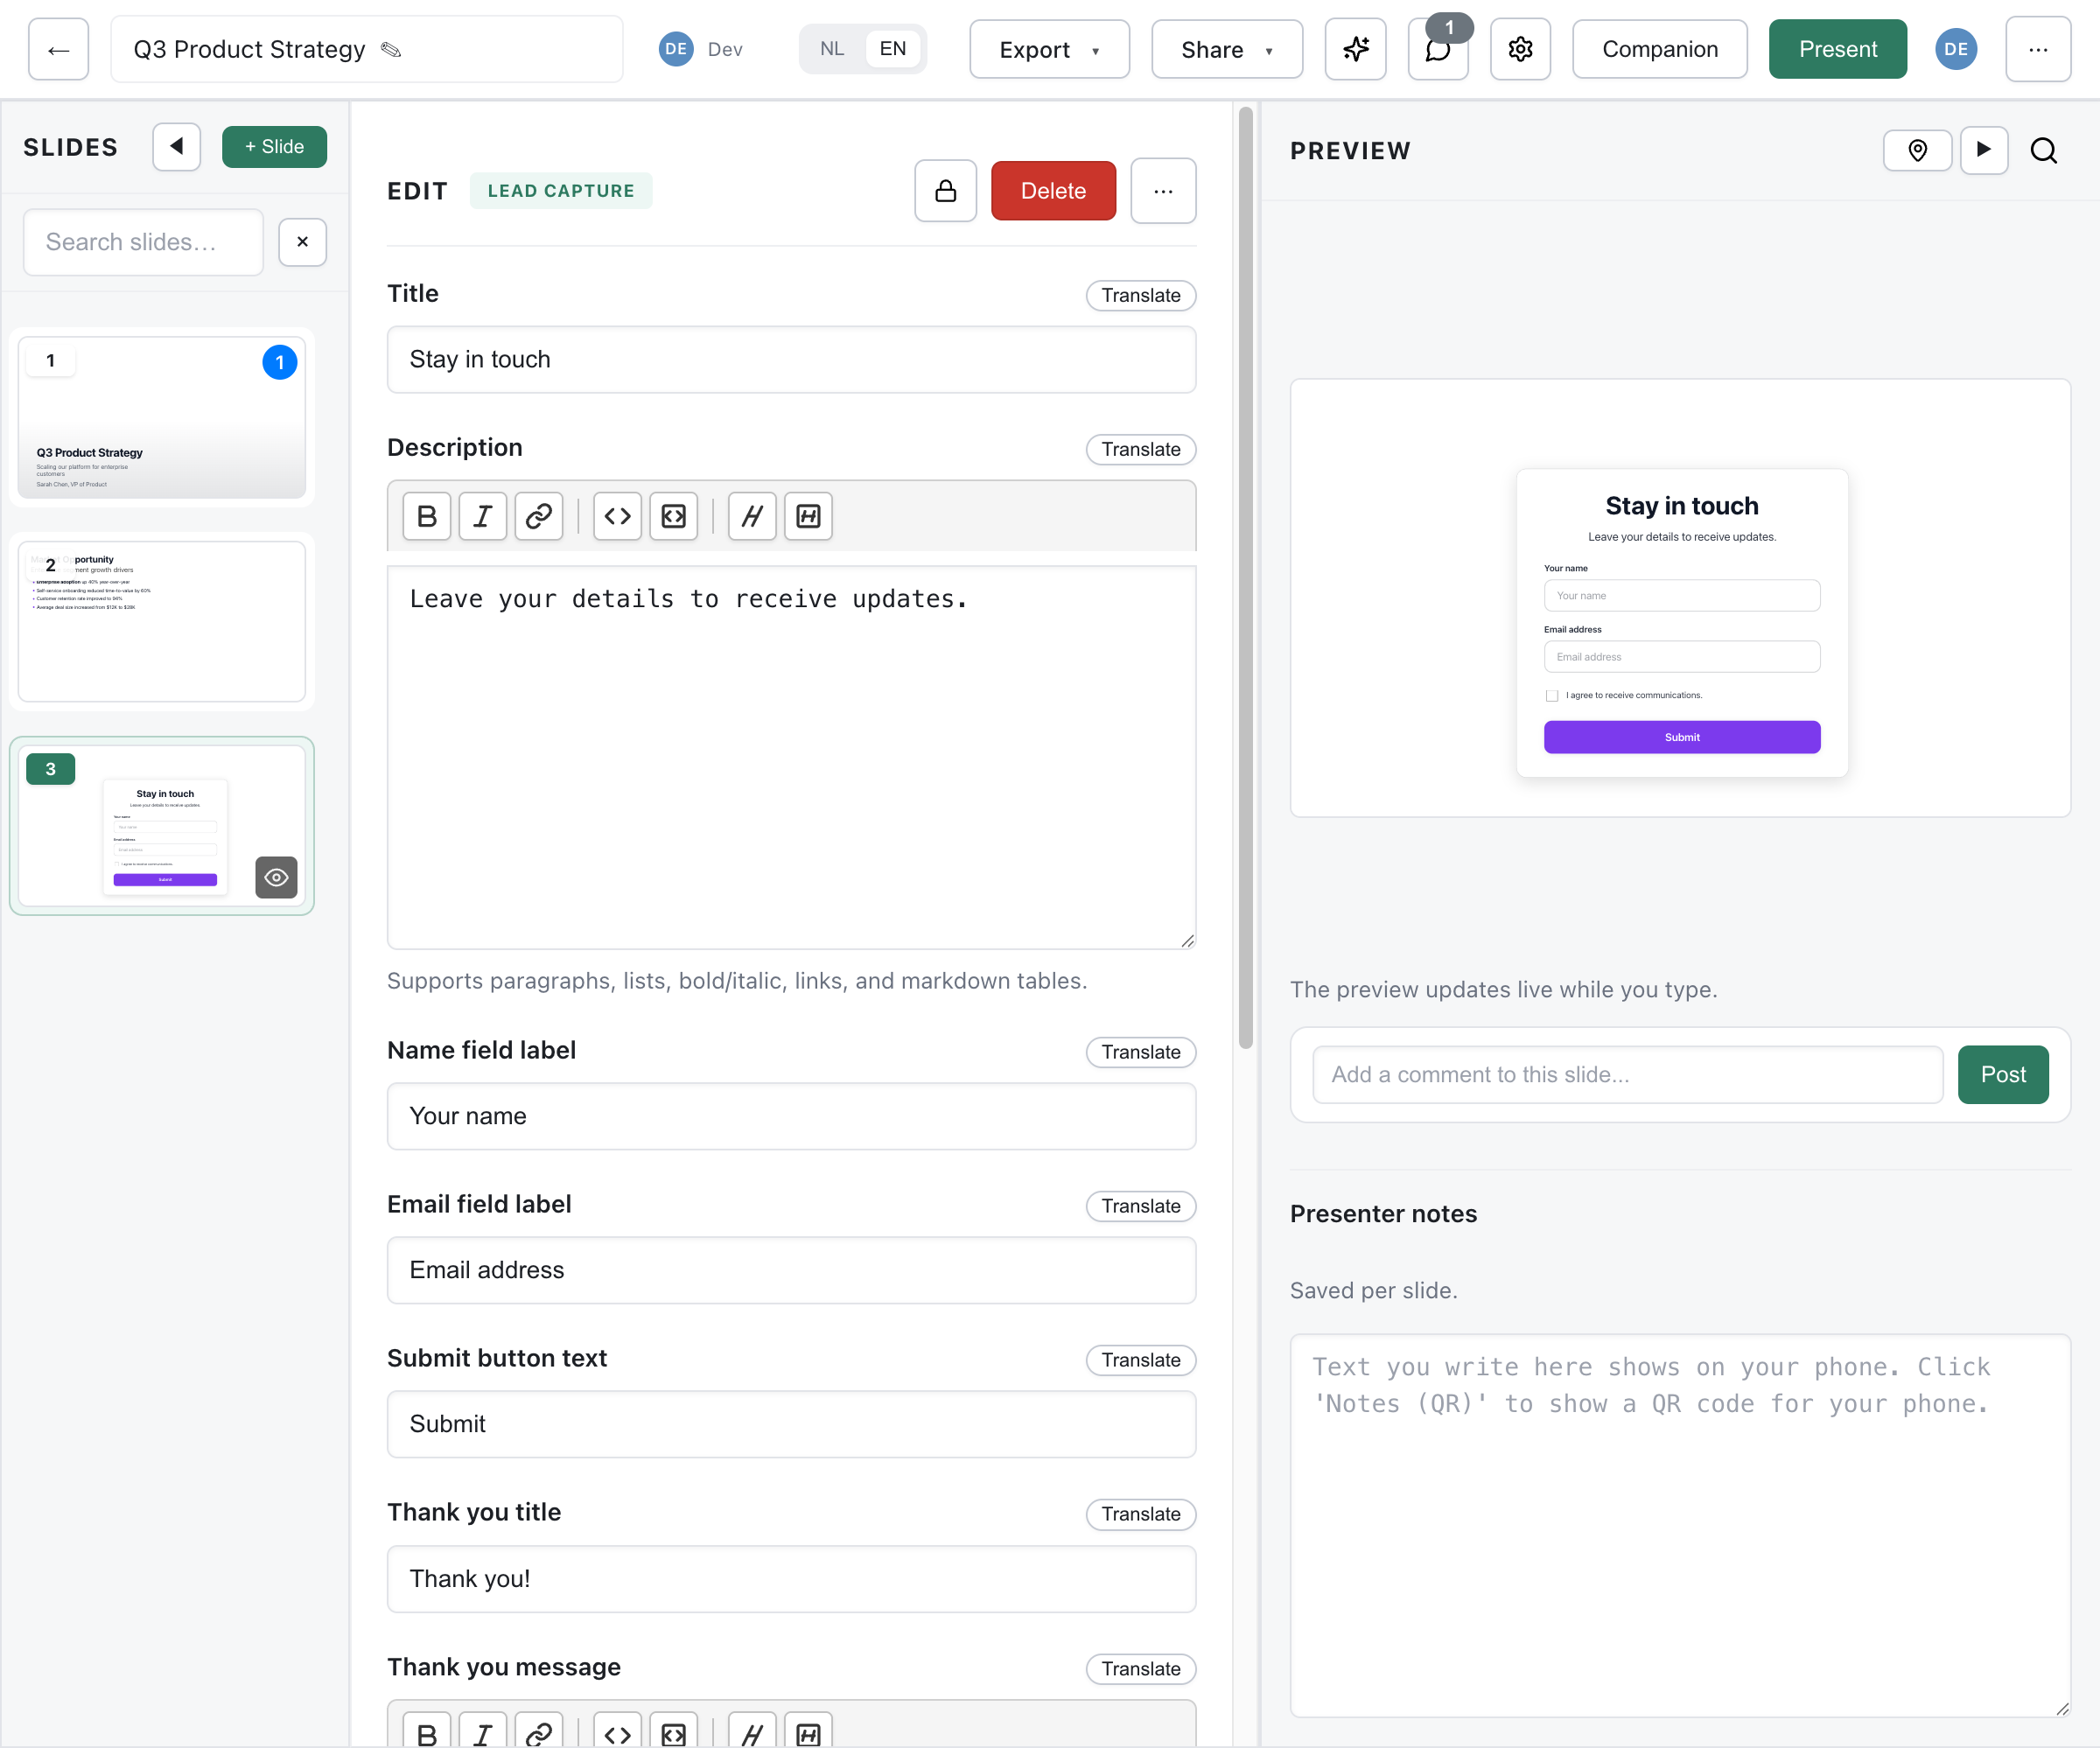Viewport: 2100px width, 1748px height.
Task: Focus the Search slides input
Action: pos(143,242)
